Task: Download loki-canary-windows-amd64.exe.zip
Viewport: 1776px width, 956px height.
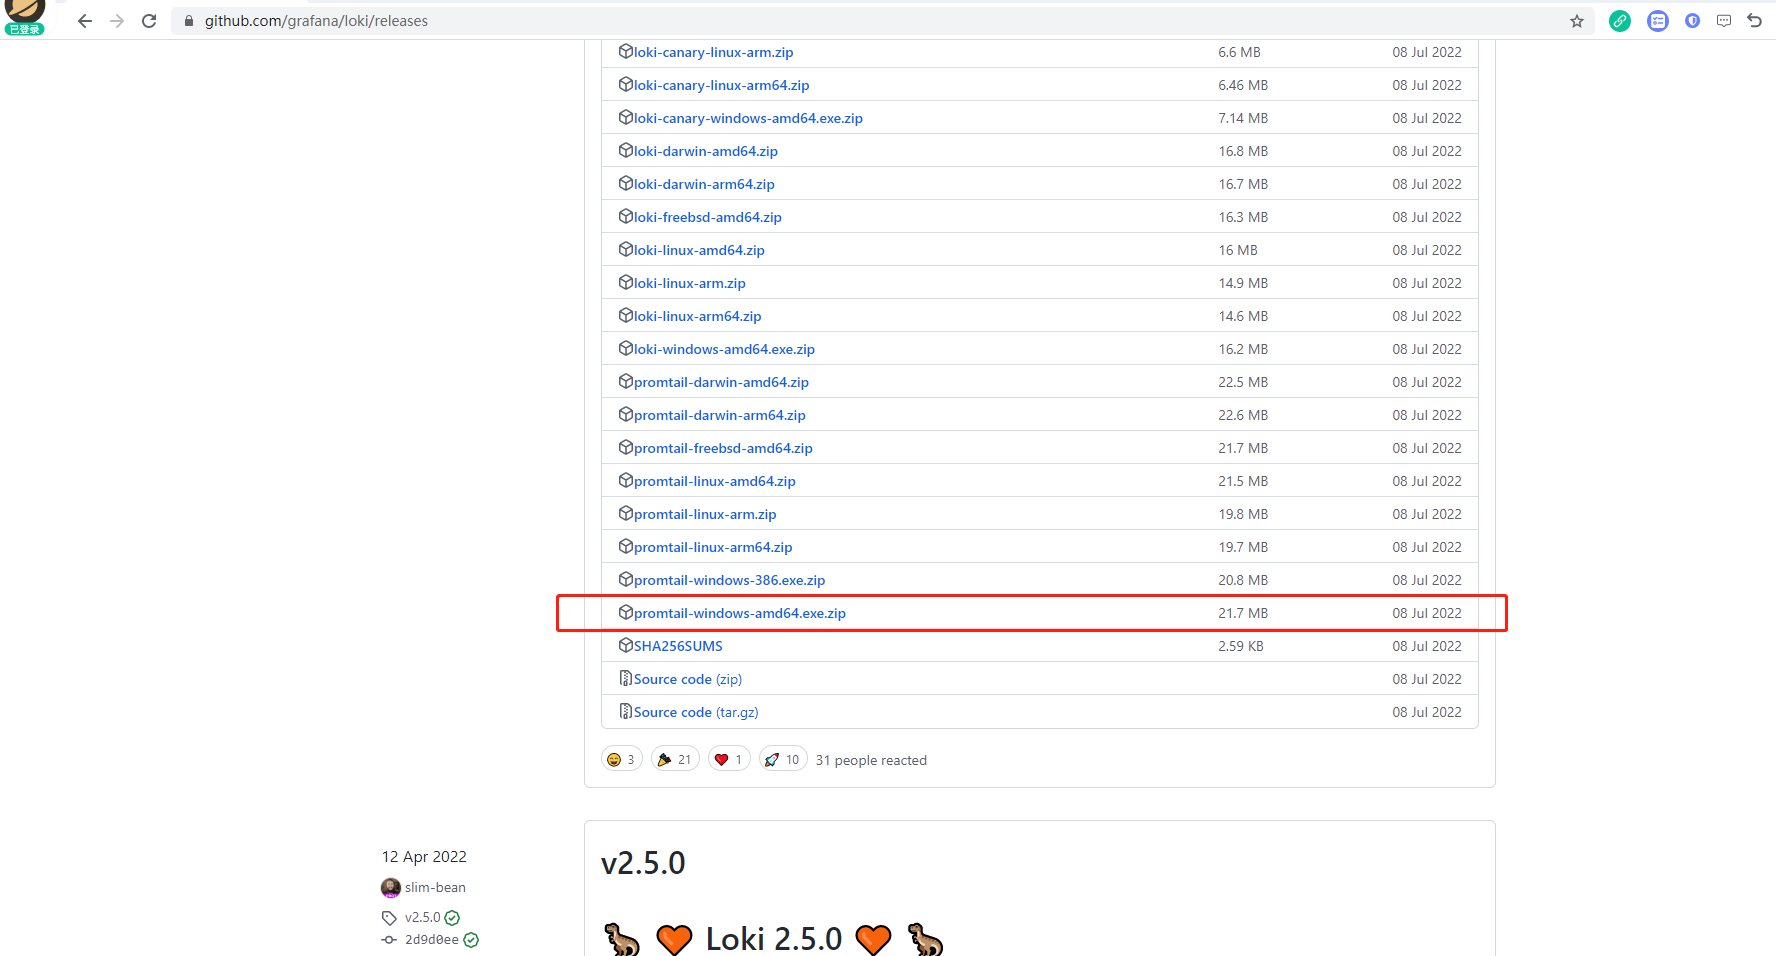Action: [748, 118]
